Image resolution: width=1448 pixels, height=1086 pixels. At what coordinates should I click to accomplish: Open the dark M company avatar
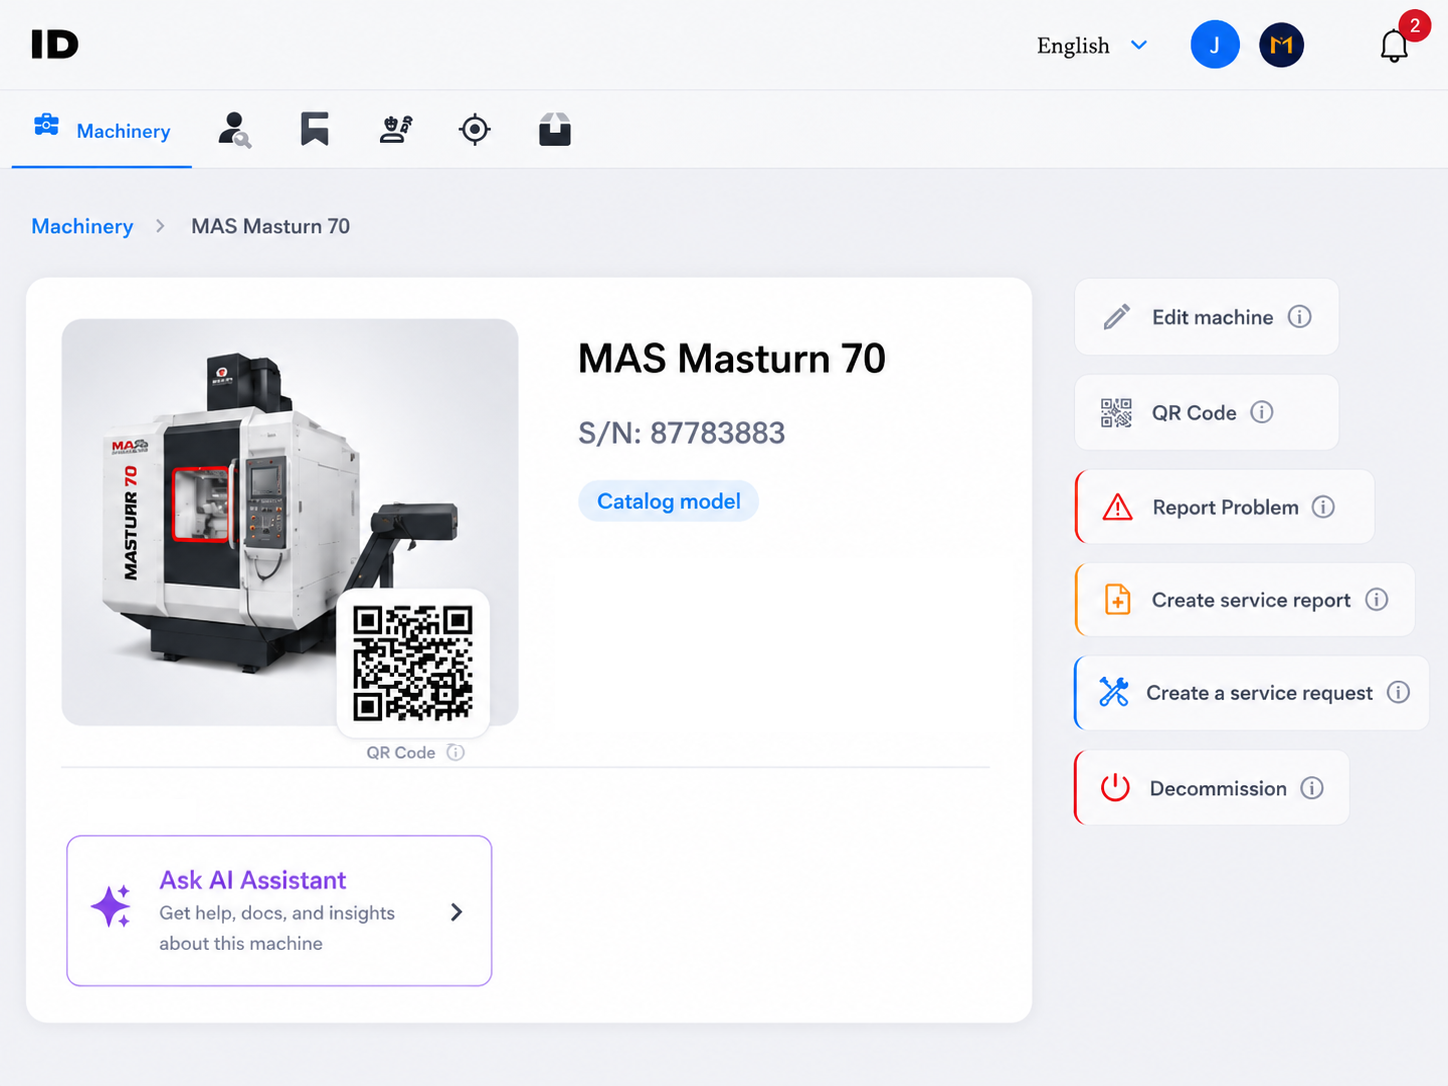(x=1281, y=45)
